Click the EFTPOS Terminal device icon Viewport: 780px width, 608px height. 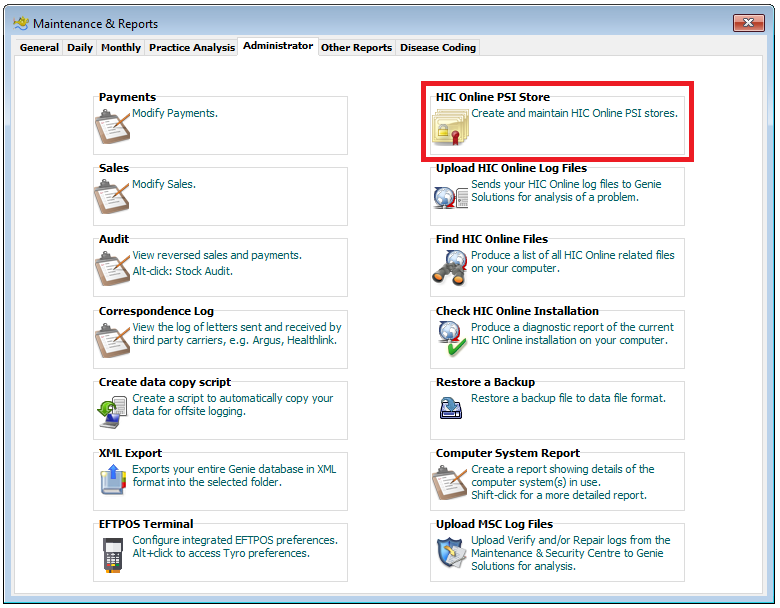[113, 552]
